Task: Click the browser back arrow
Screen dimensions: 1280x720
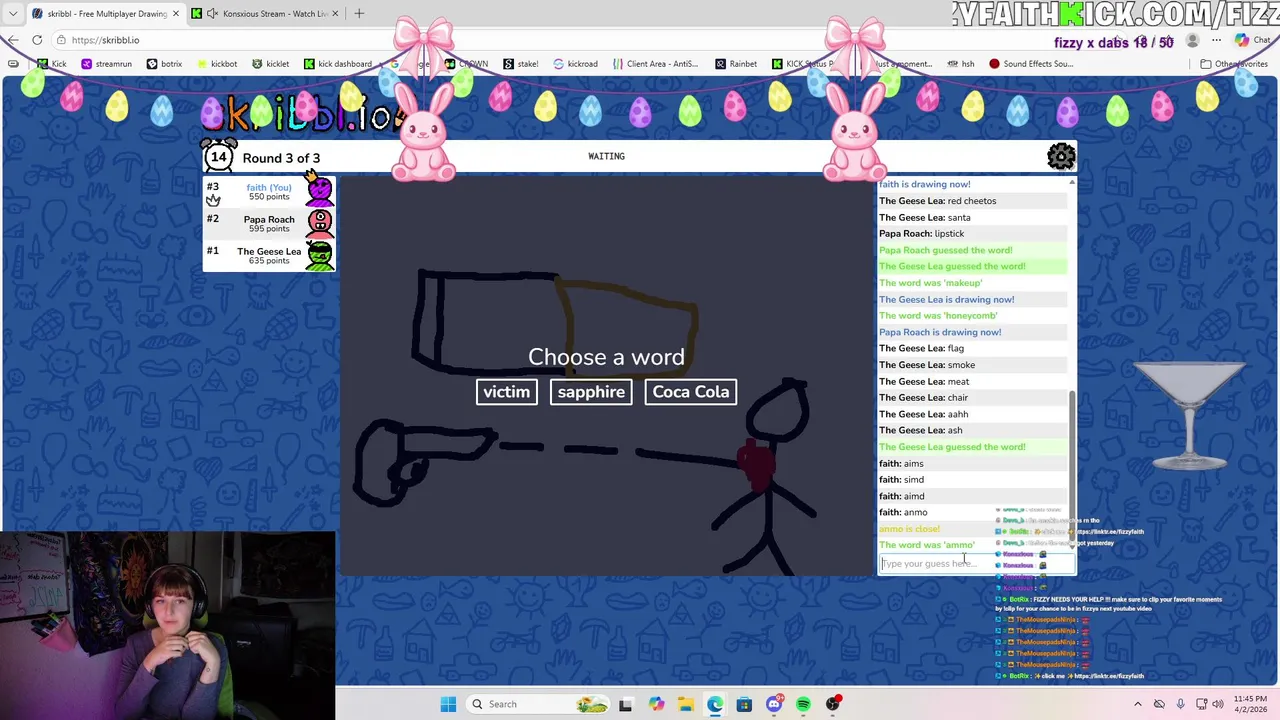Action: 13,40
